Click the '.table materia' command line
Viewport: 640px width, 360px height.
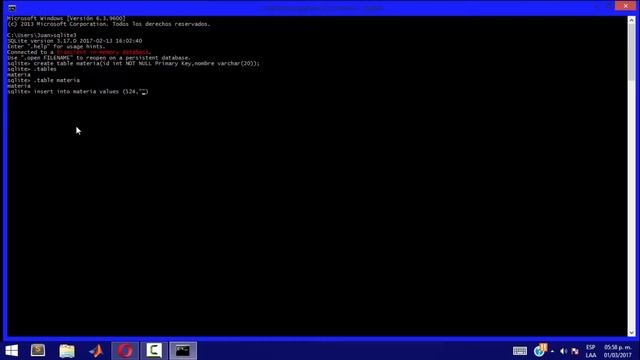(x=44, y=80)
